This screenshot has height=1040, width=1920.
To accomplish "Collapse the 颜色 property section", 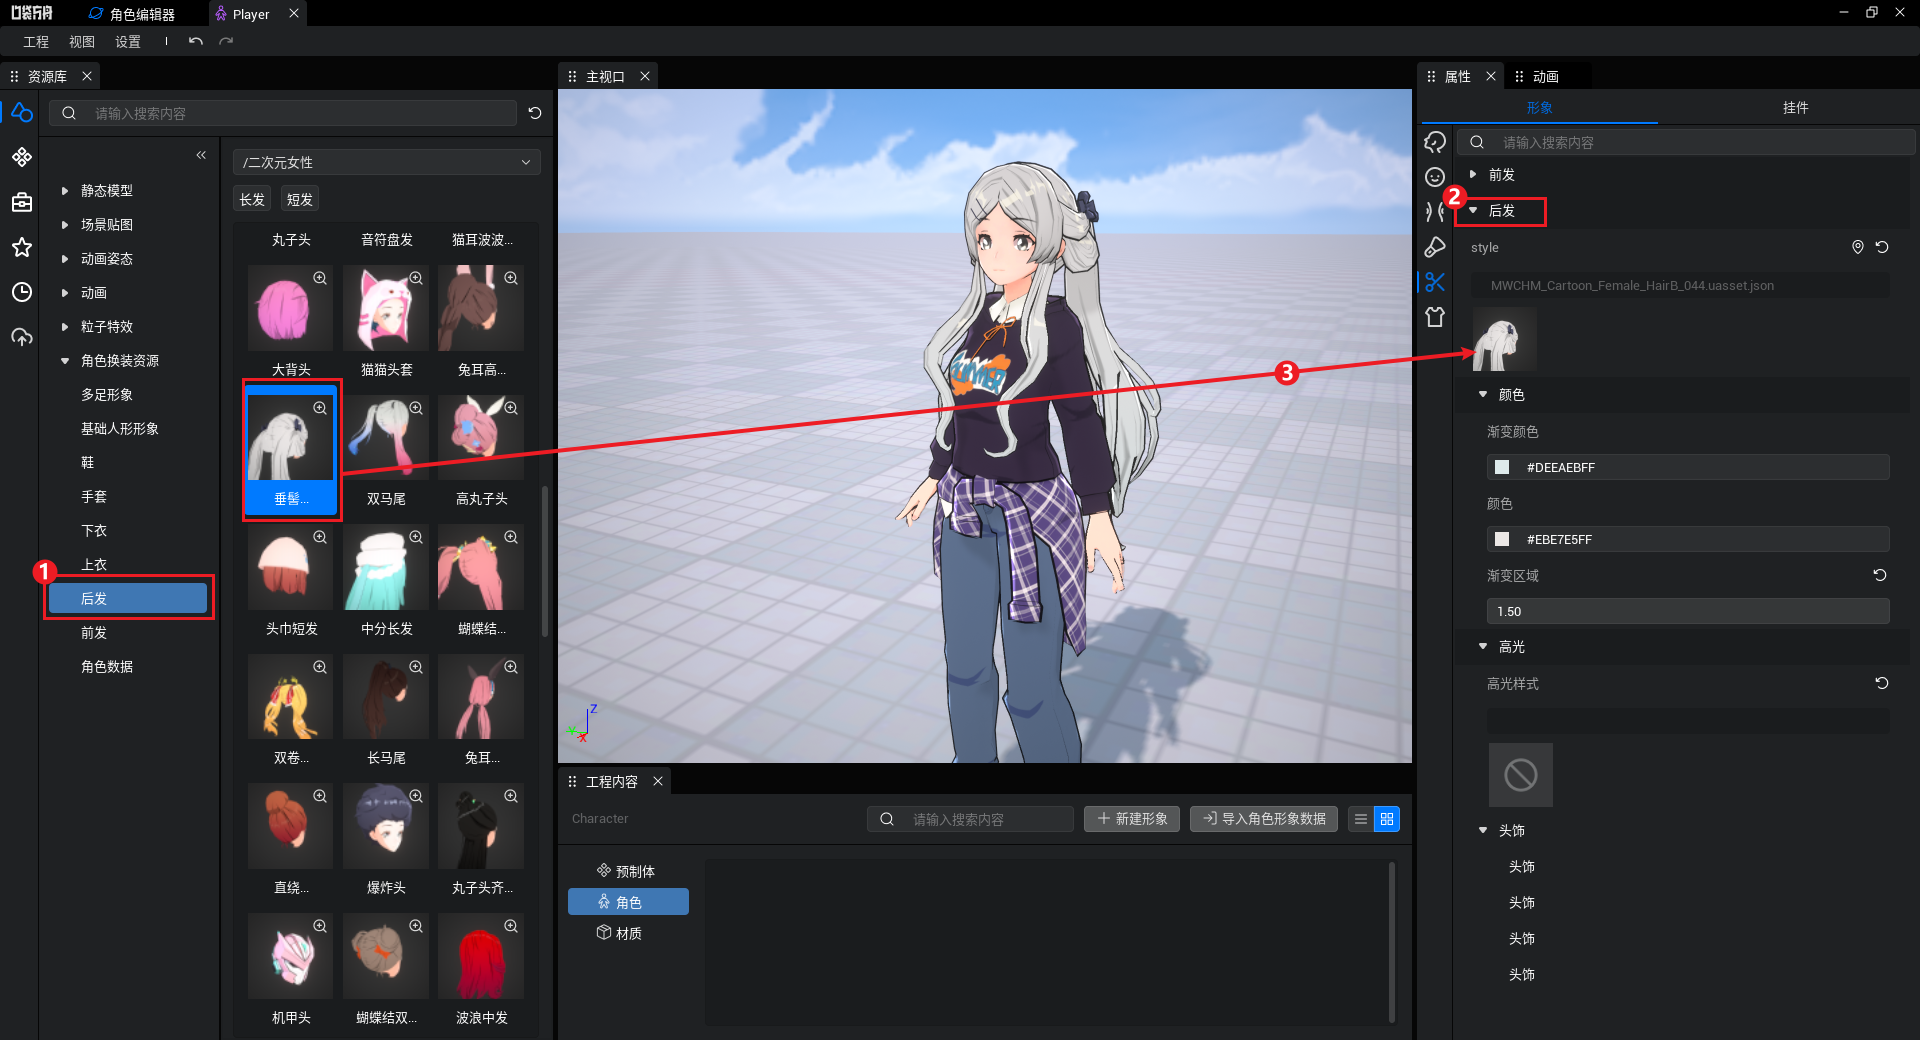I will click(1483, 394).
